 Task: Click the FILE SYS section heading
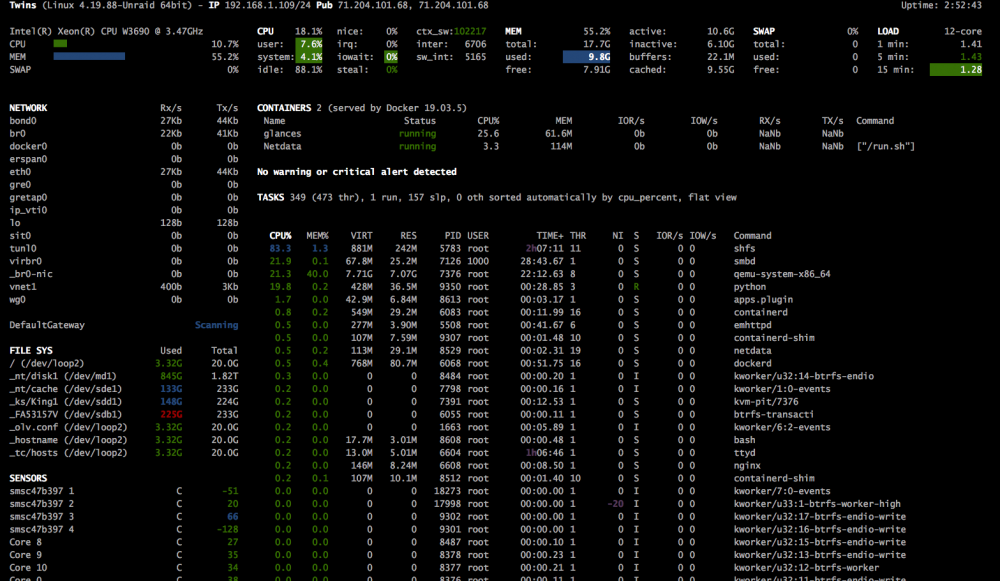(x=31, y=350)
